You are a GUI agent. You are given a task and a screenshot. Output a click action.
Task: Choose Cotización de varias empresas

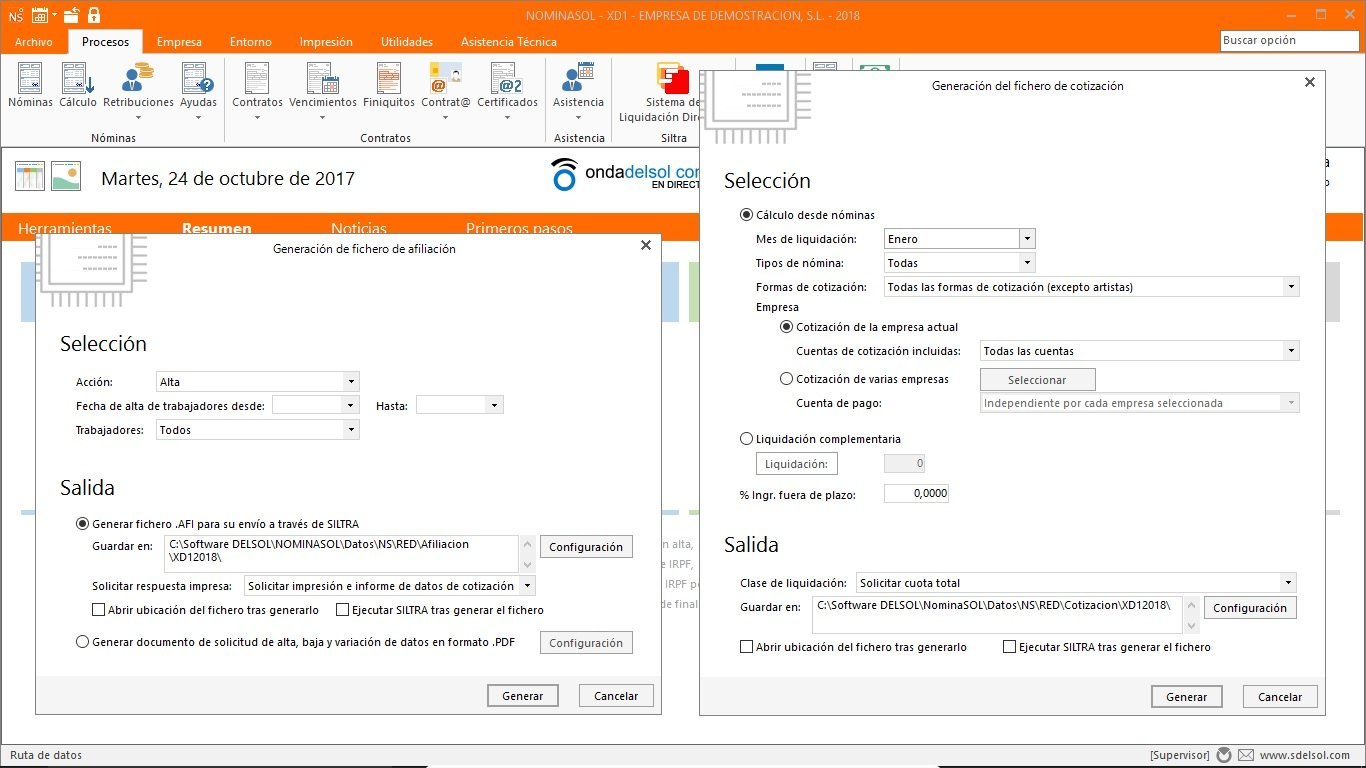tap(786, 379)
